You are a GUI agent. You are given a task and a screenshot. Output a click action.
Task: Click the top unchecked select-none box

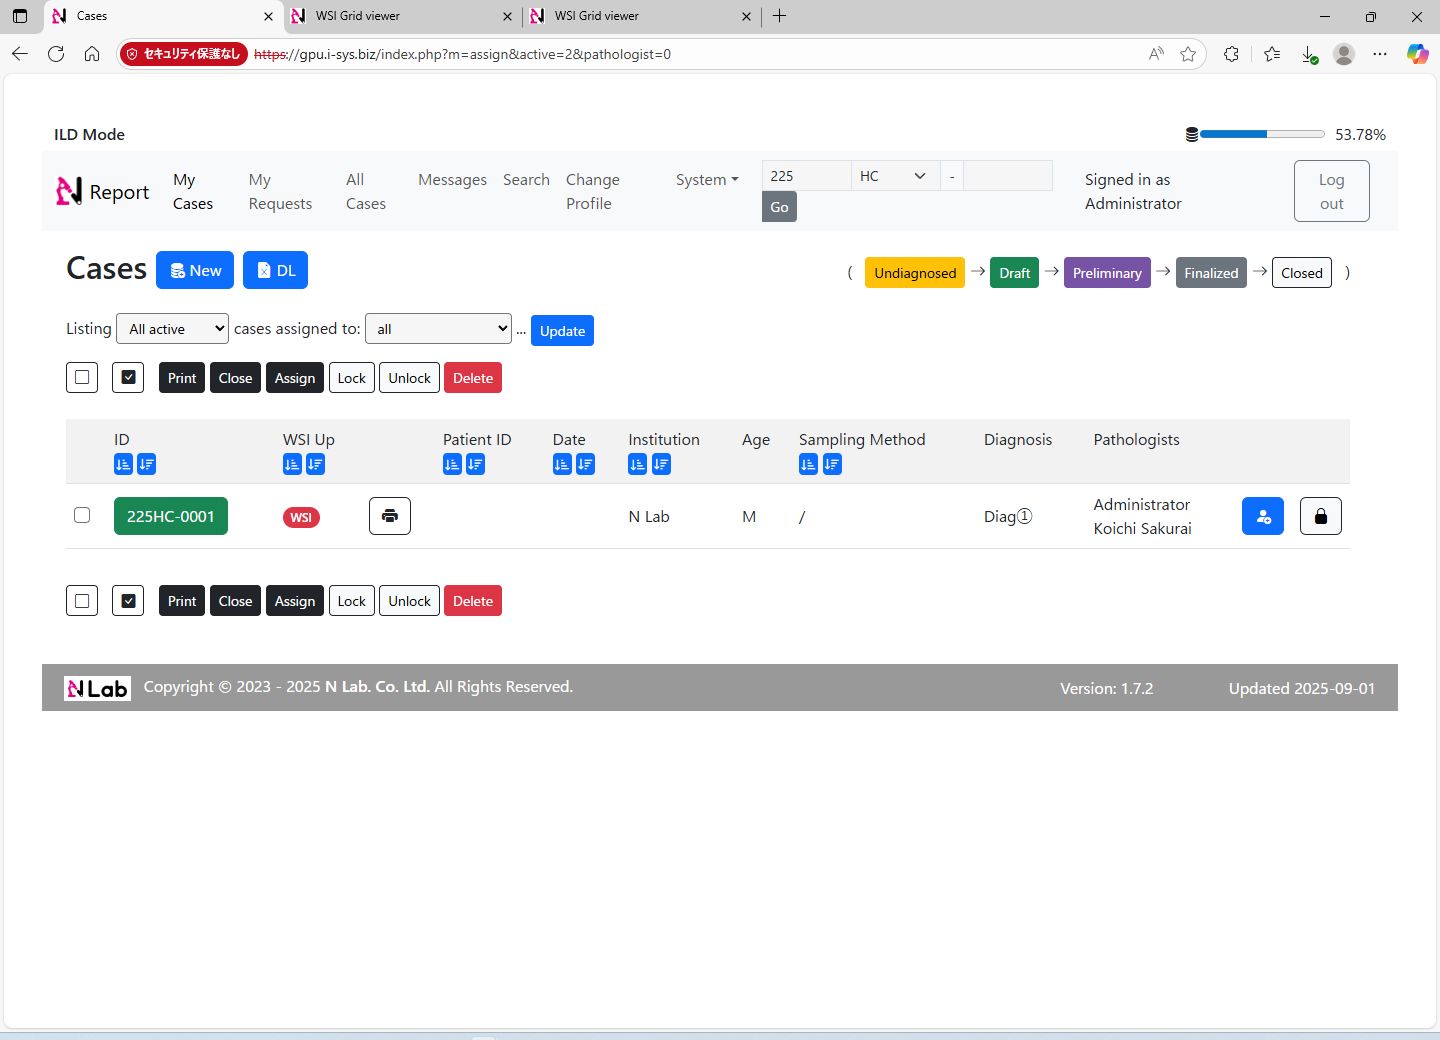coord(82,378)
